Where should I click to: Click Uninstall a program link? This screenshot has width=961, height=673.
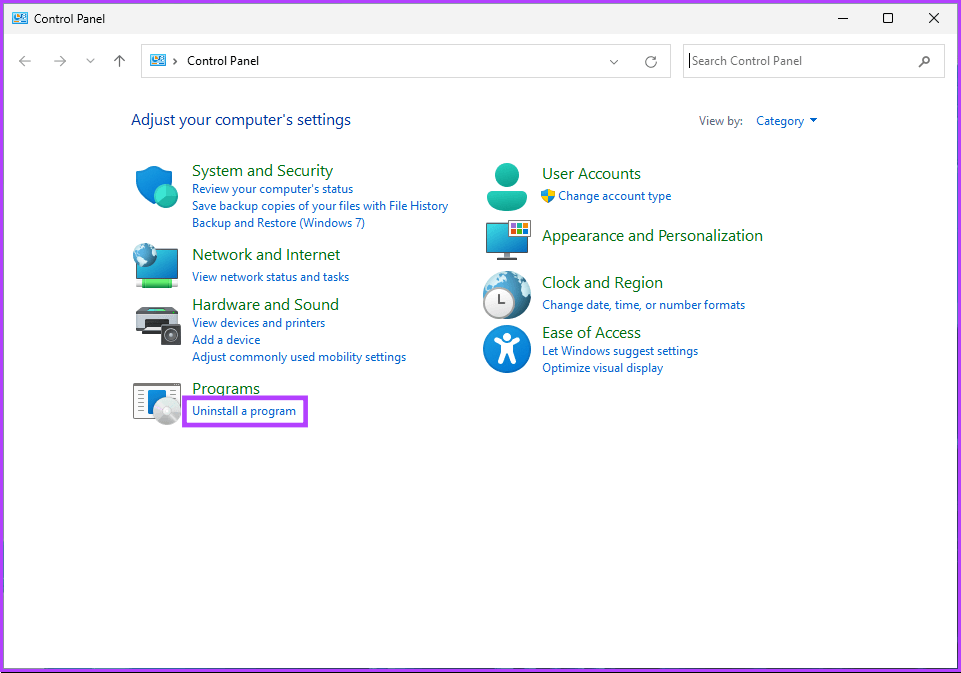click(x=244, y=411)
